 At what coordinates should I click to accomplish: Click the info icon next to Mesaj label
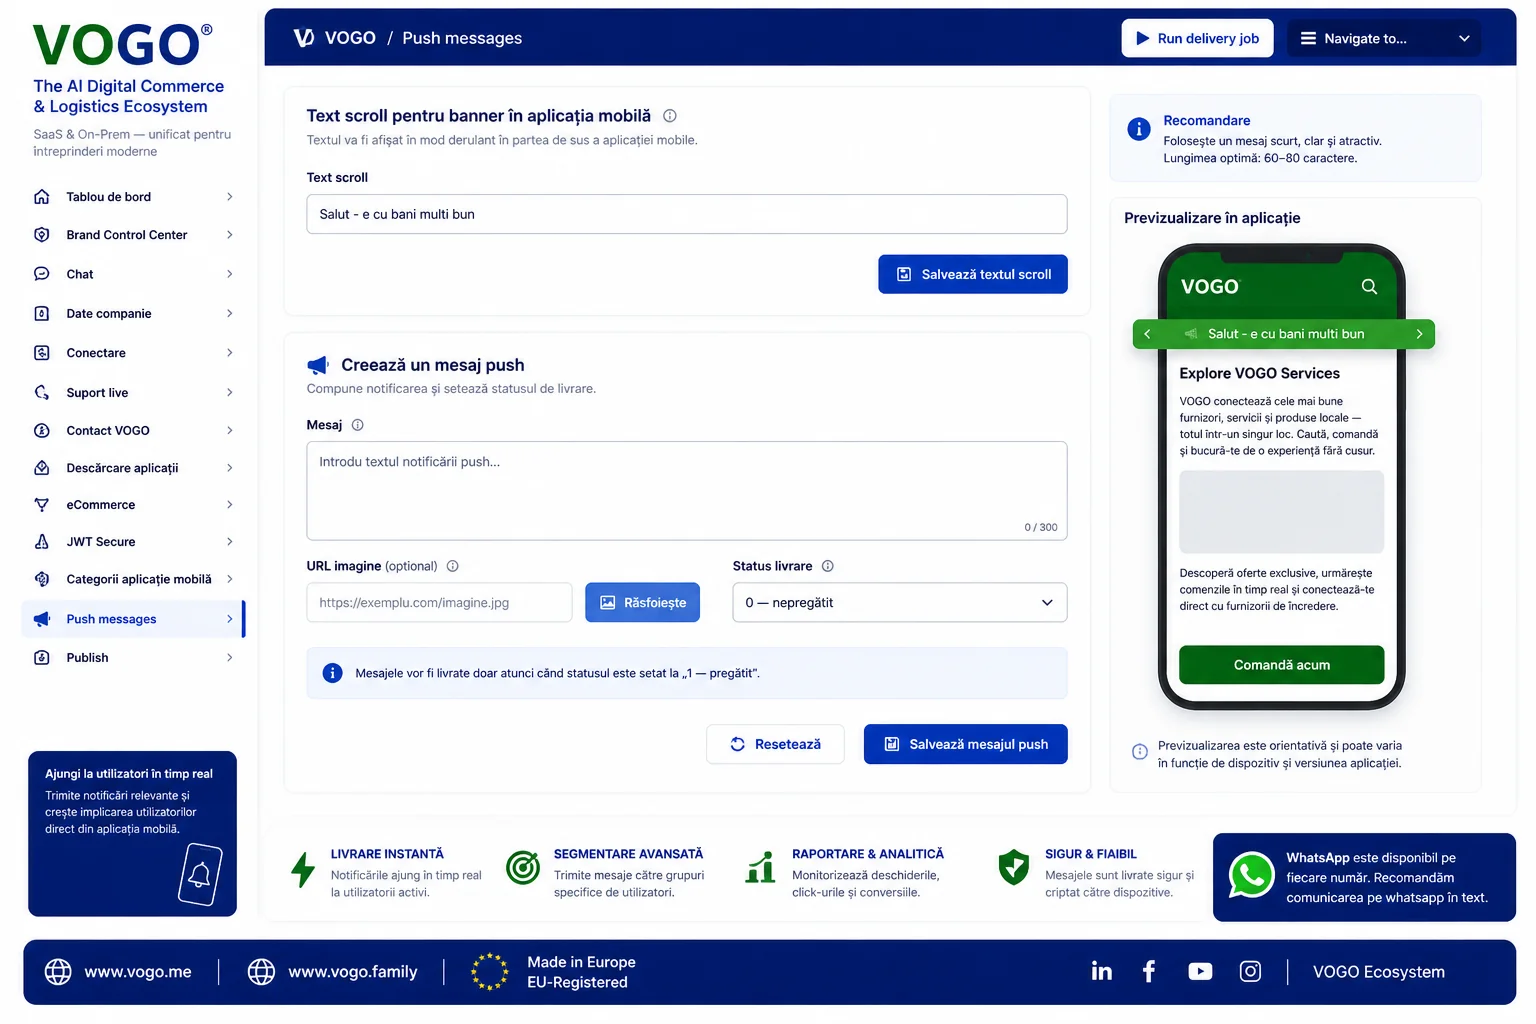point(358,425)
